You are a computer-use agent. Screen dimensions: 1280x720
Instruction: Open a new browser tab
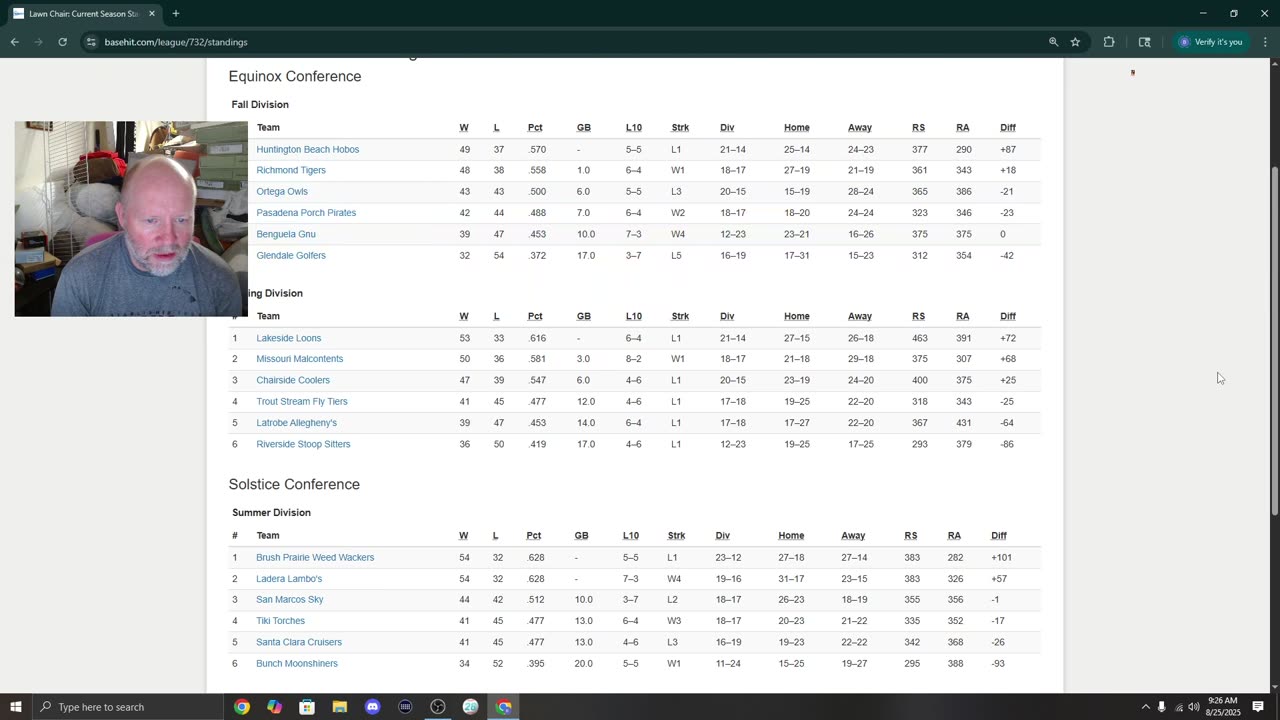(176, 14)
